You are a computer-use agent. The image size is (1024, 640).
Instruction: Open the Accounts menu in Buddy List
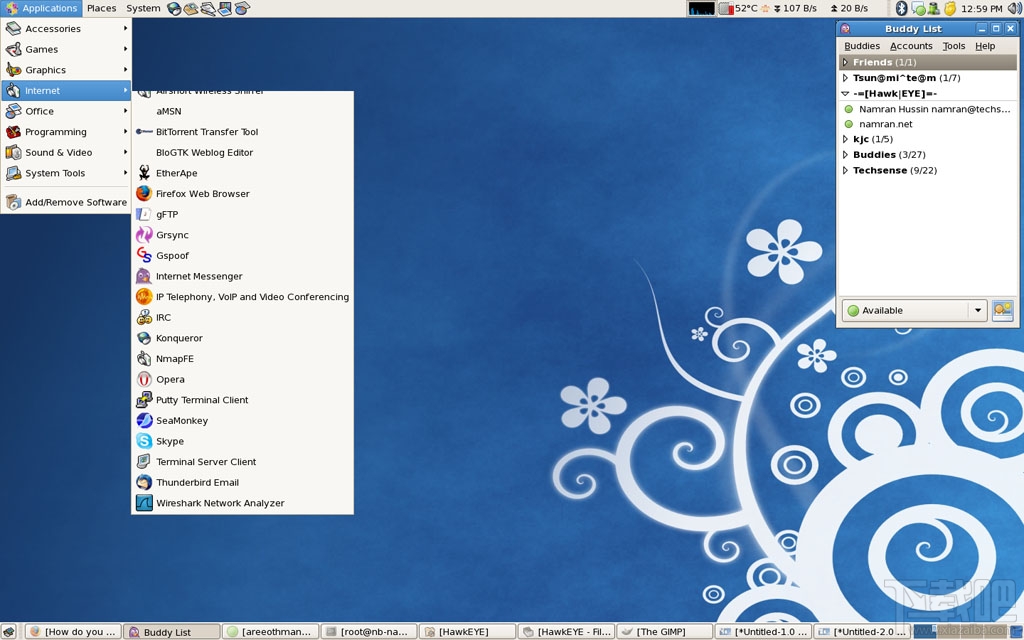click(910, 46)
